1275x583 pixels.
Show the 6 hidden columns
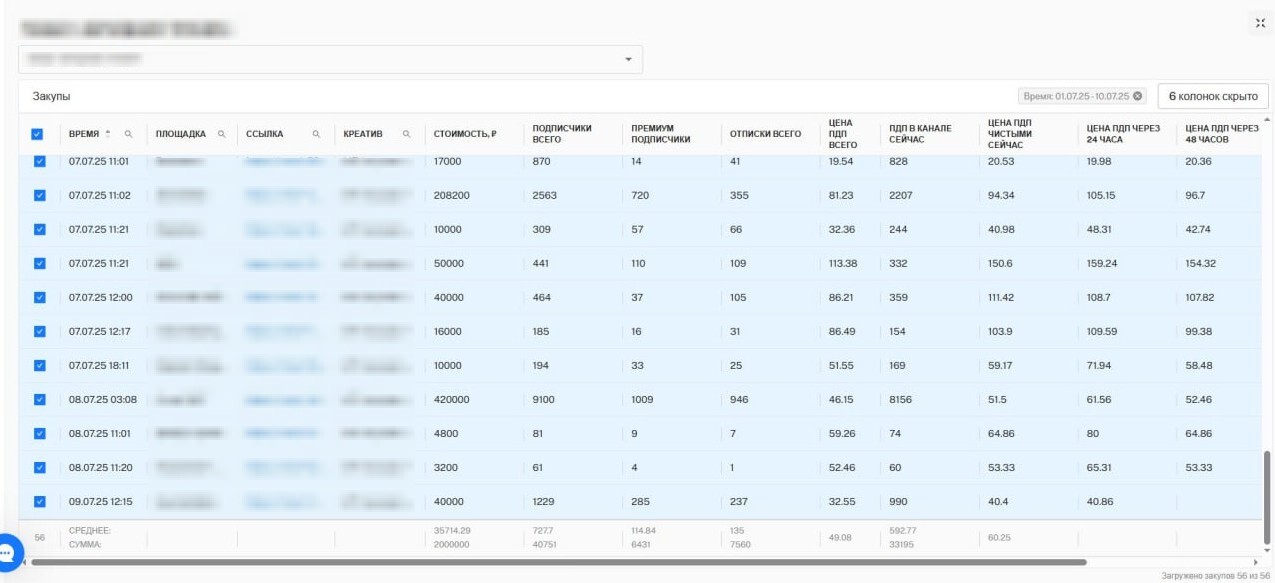pyautogui.click(x=1213, y=96)
